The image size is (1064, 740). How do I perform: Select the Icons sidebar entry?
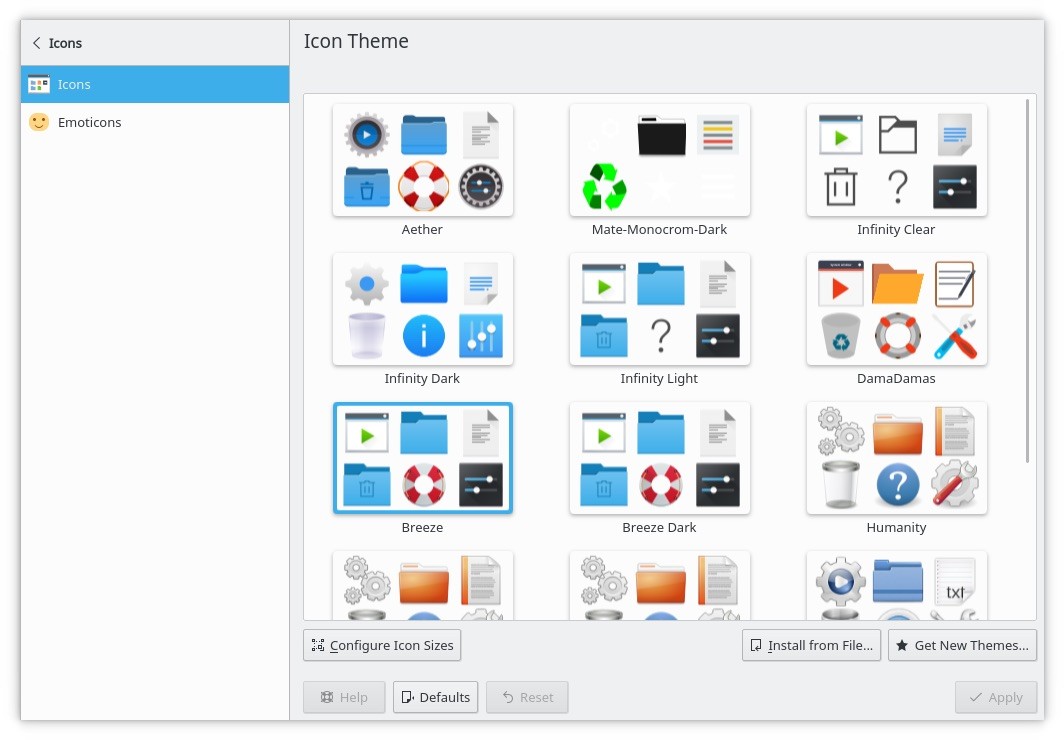click(x=155, y=84)
